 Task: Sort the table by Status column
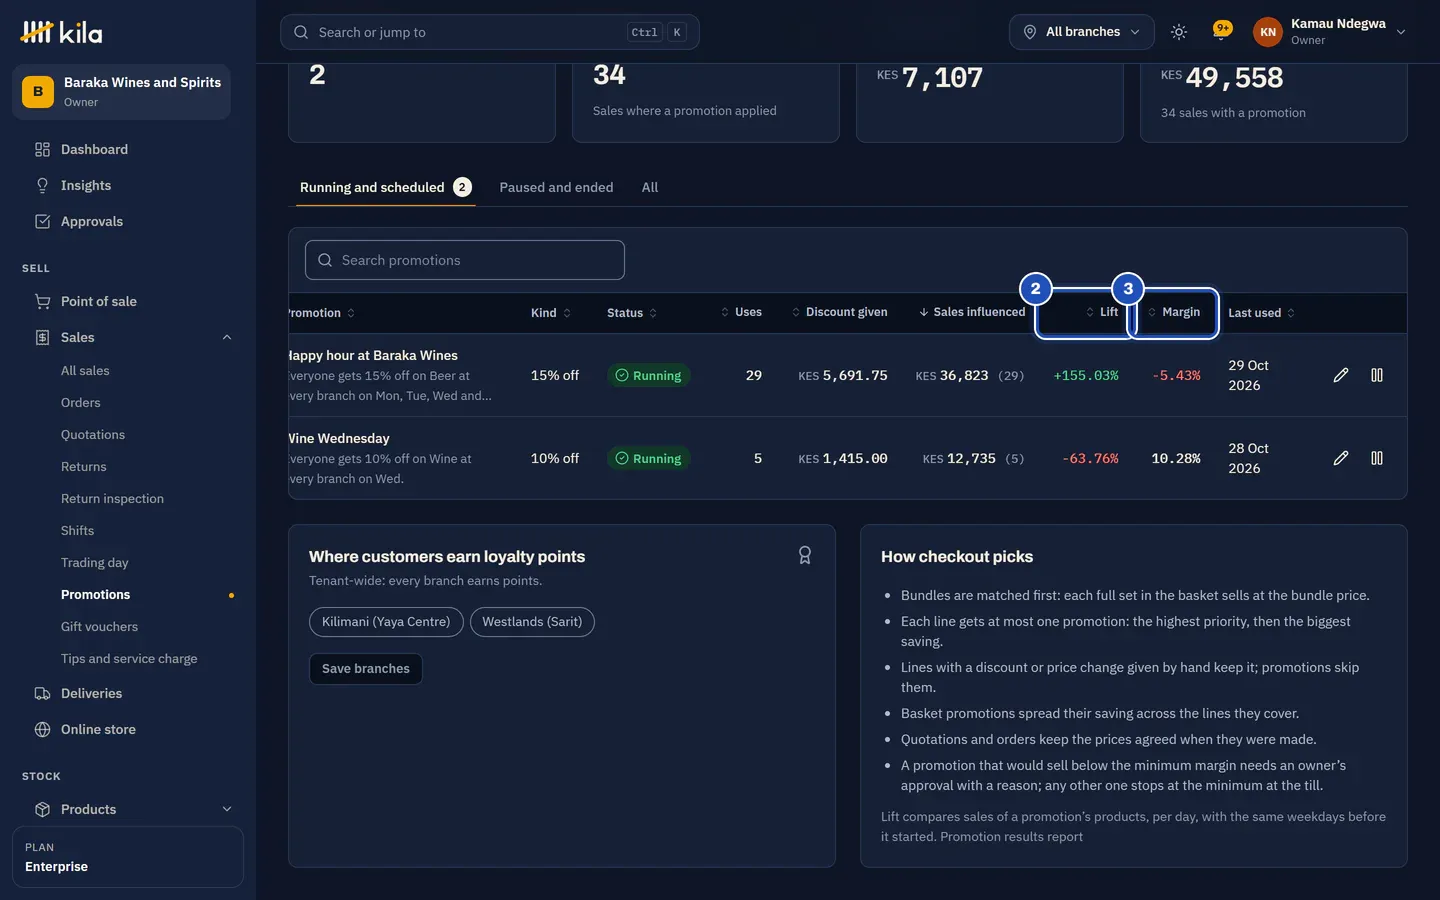632,313
